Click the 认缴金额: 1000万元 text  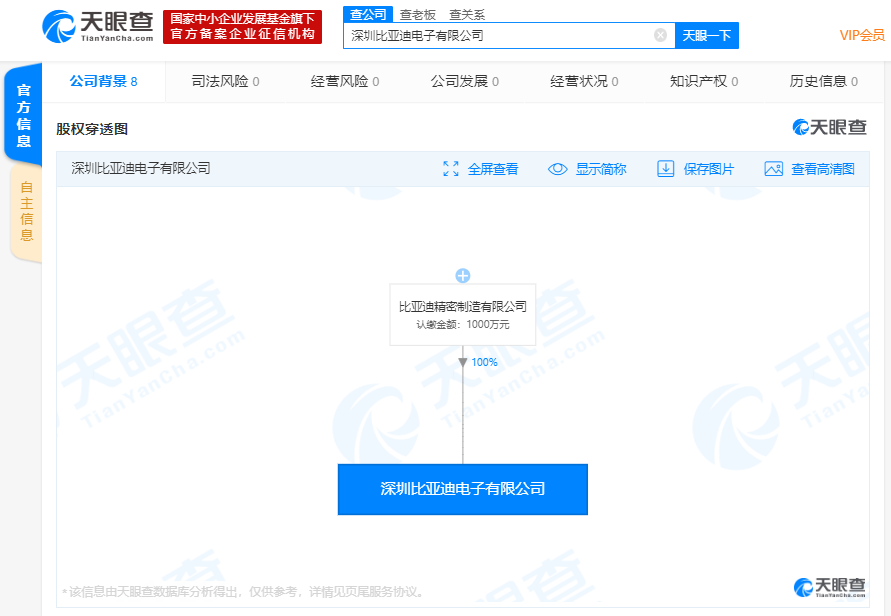(x=463, y=324)
